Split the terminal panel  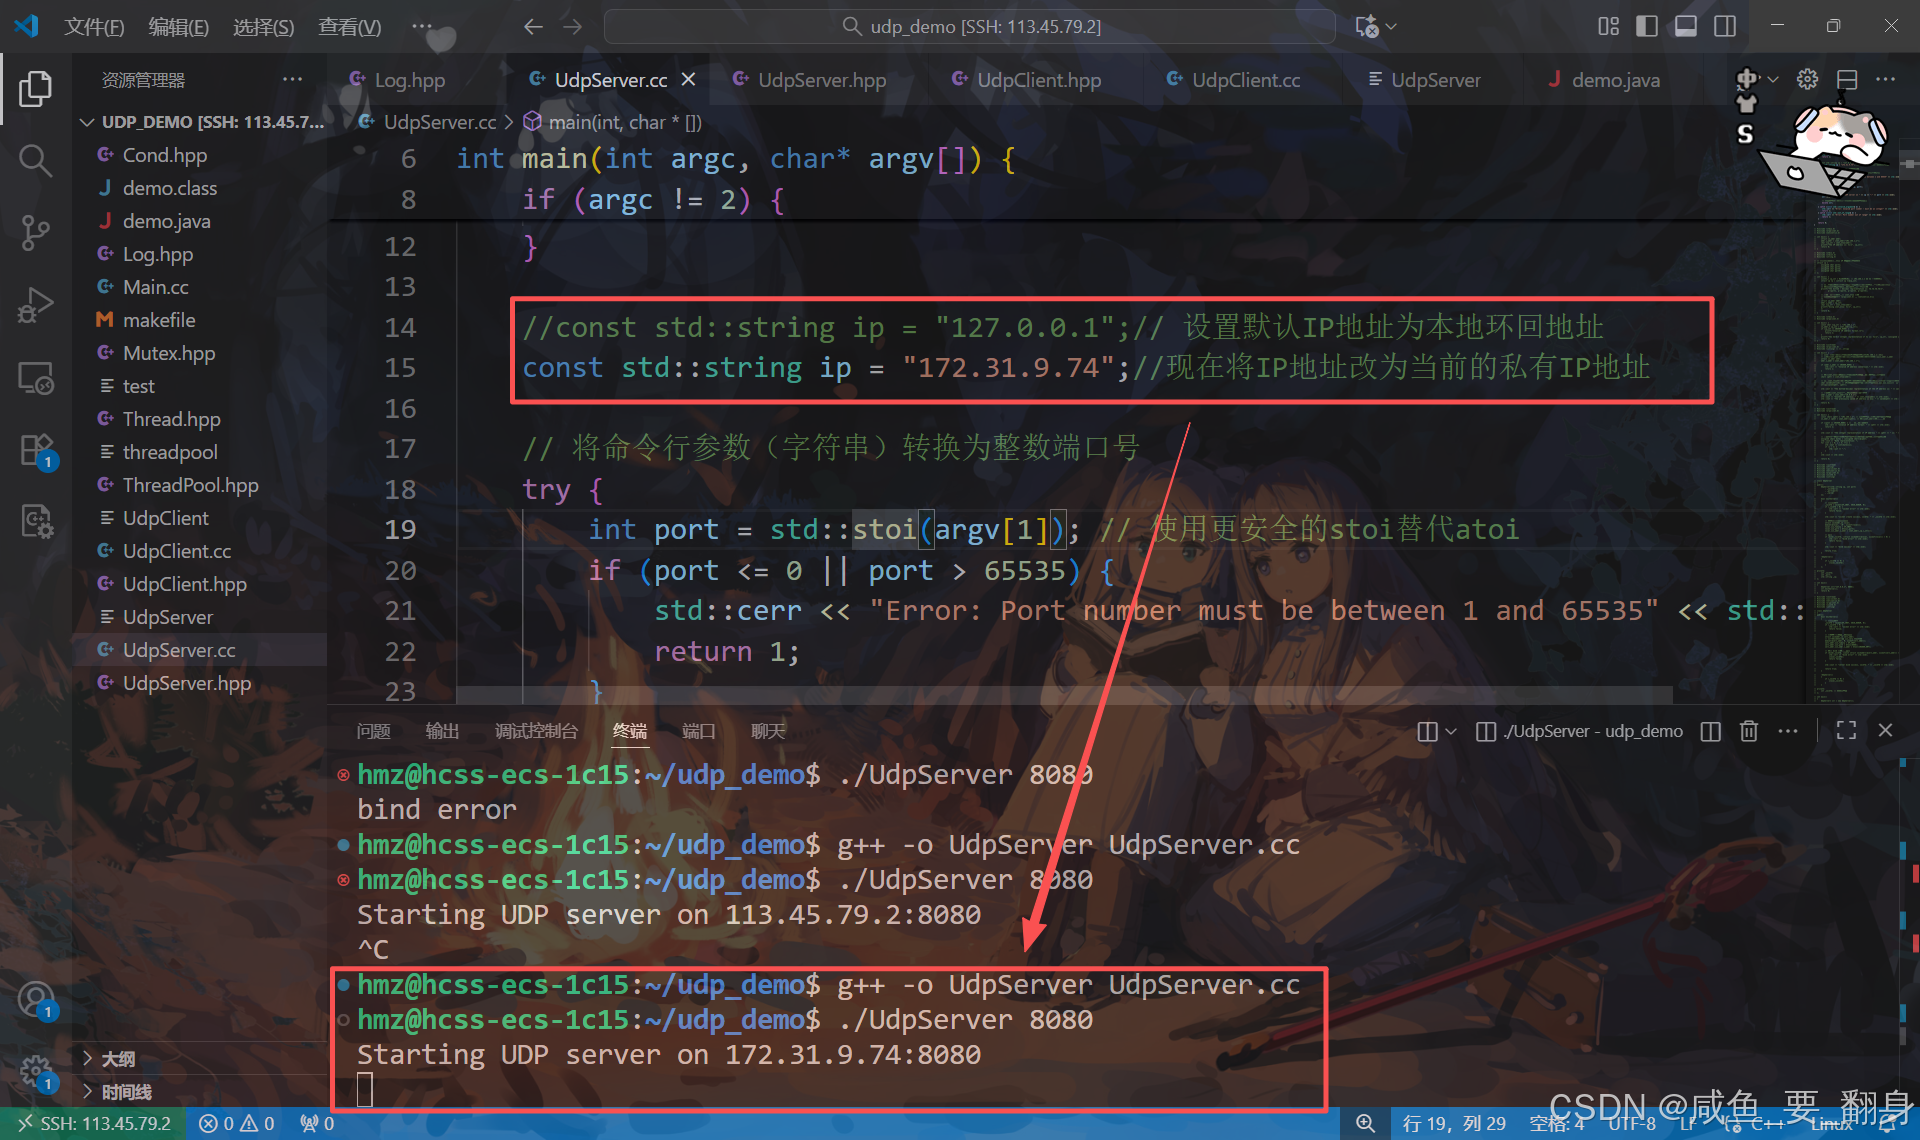1711,731
